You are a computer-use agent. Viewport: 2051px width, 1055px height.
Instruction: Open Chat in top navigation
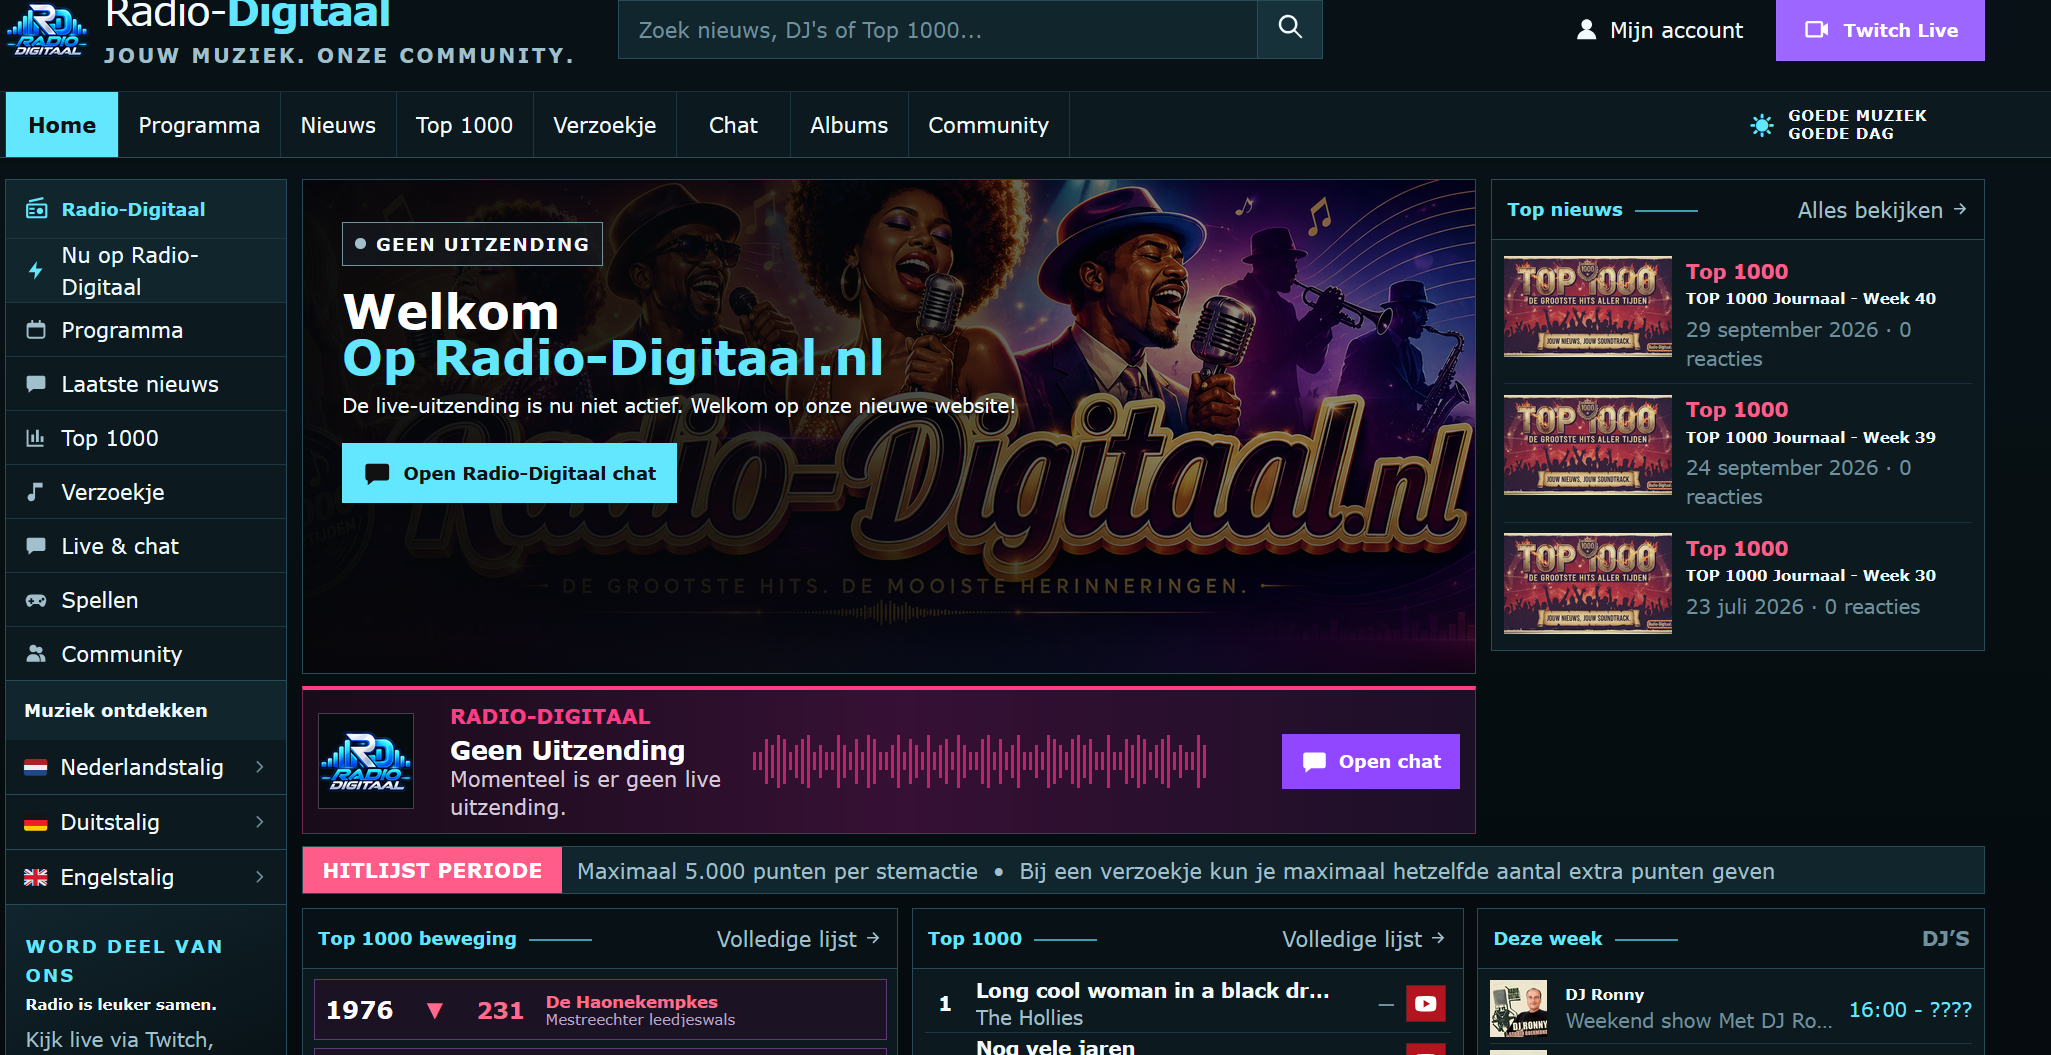(x=733, y=125)
